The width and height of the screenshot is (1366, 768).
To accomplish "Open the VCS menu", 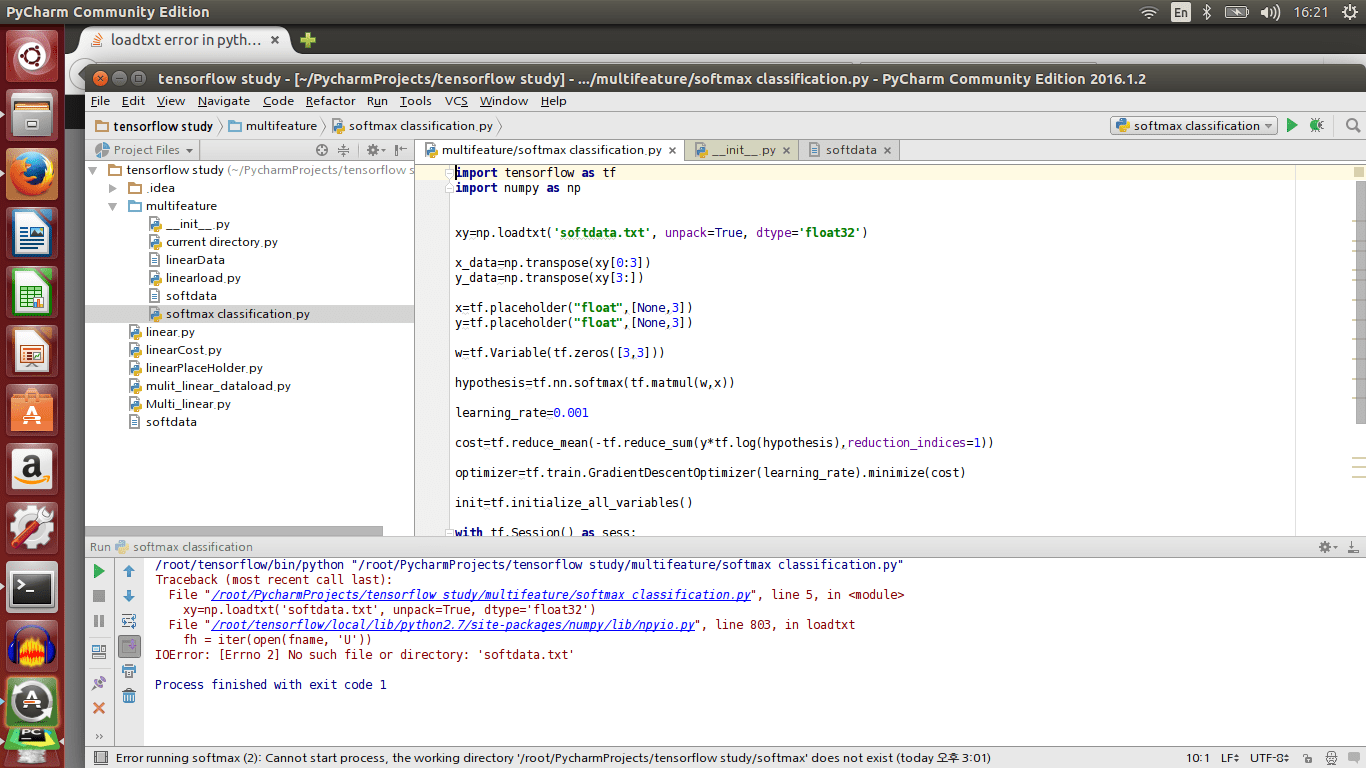I will pyautogui.click(x=455, y=101).
